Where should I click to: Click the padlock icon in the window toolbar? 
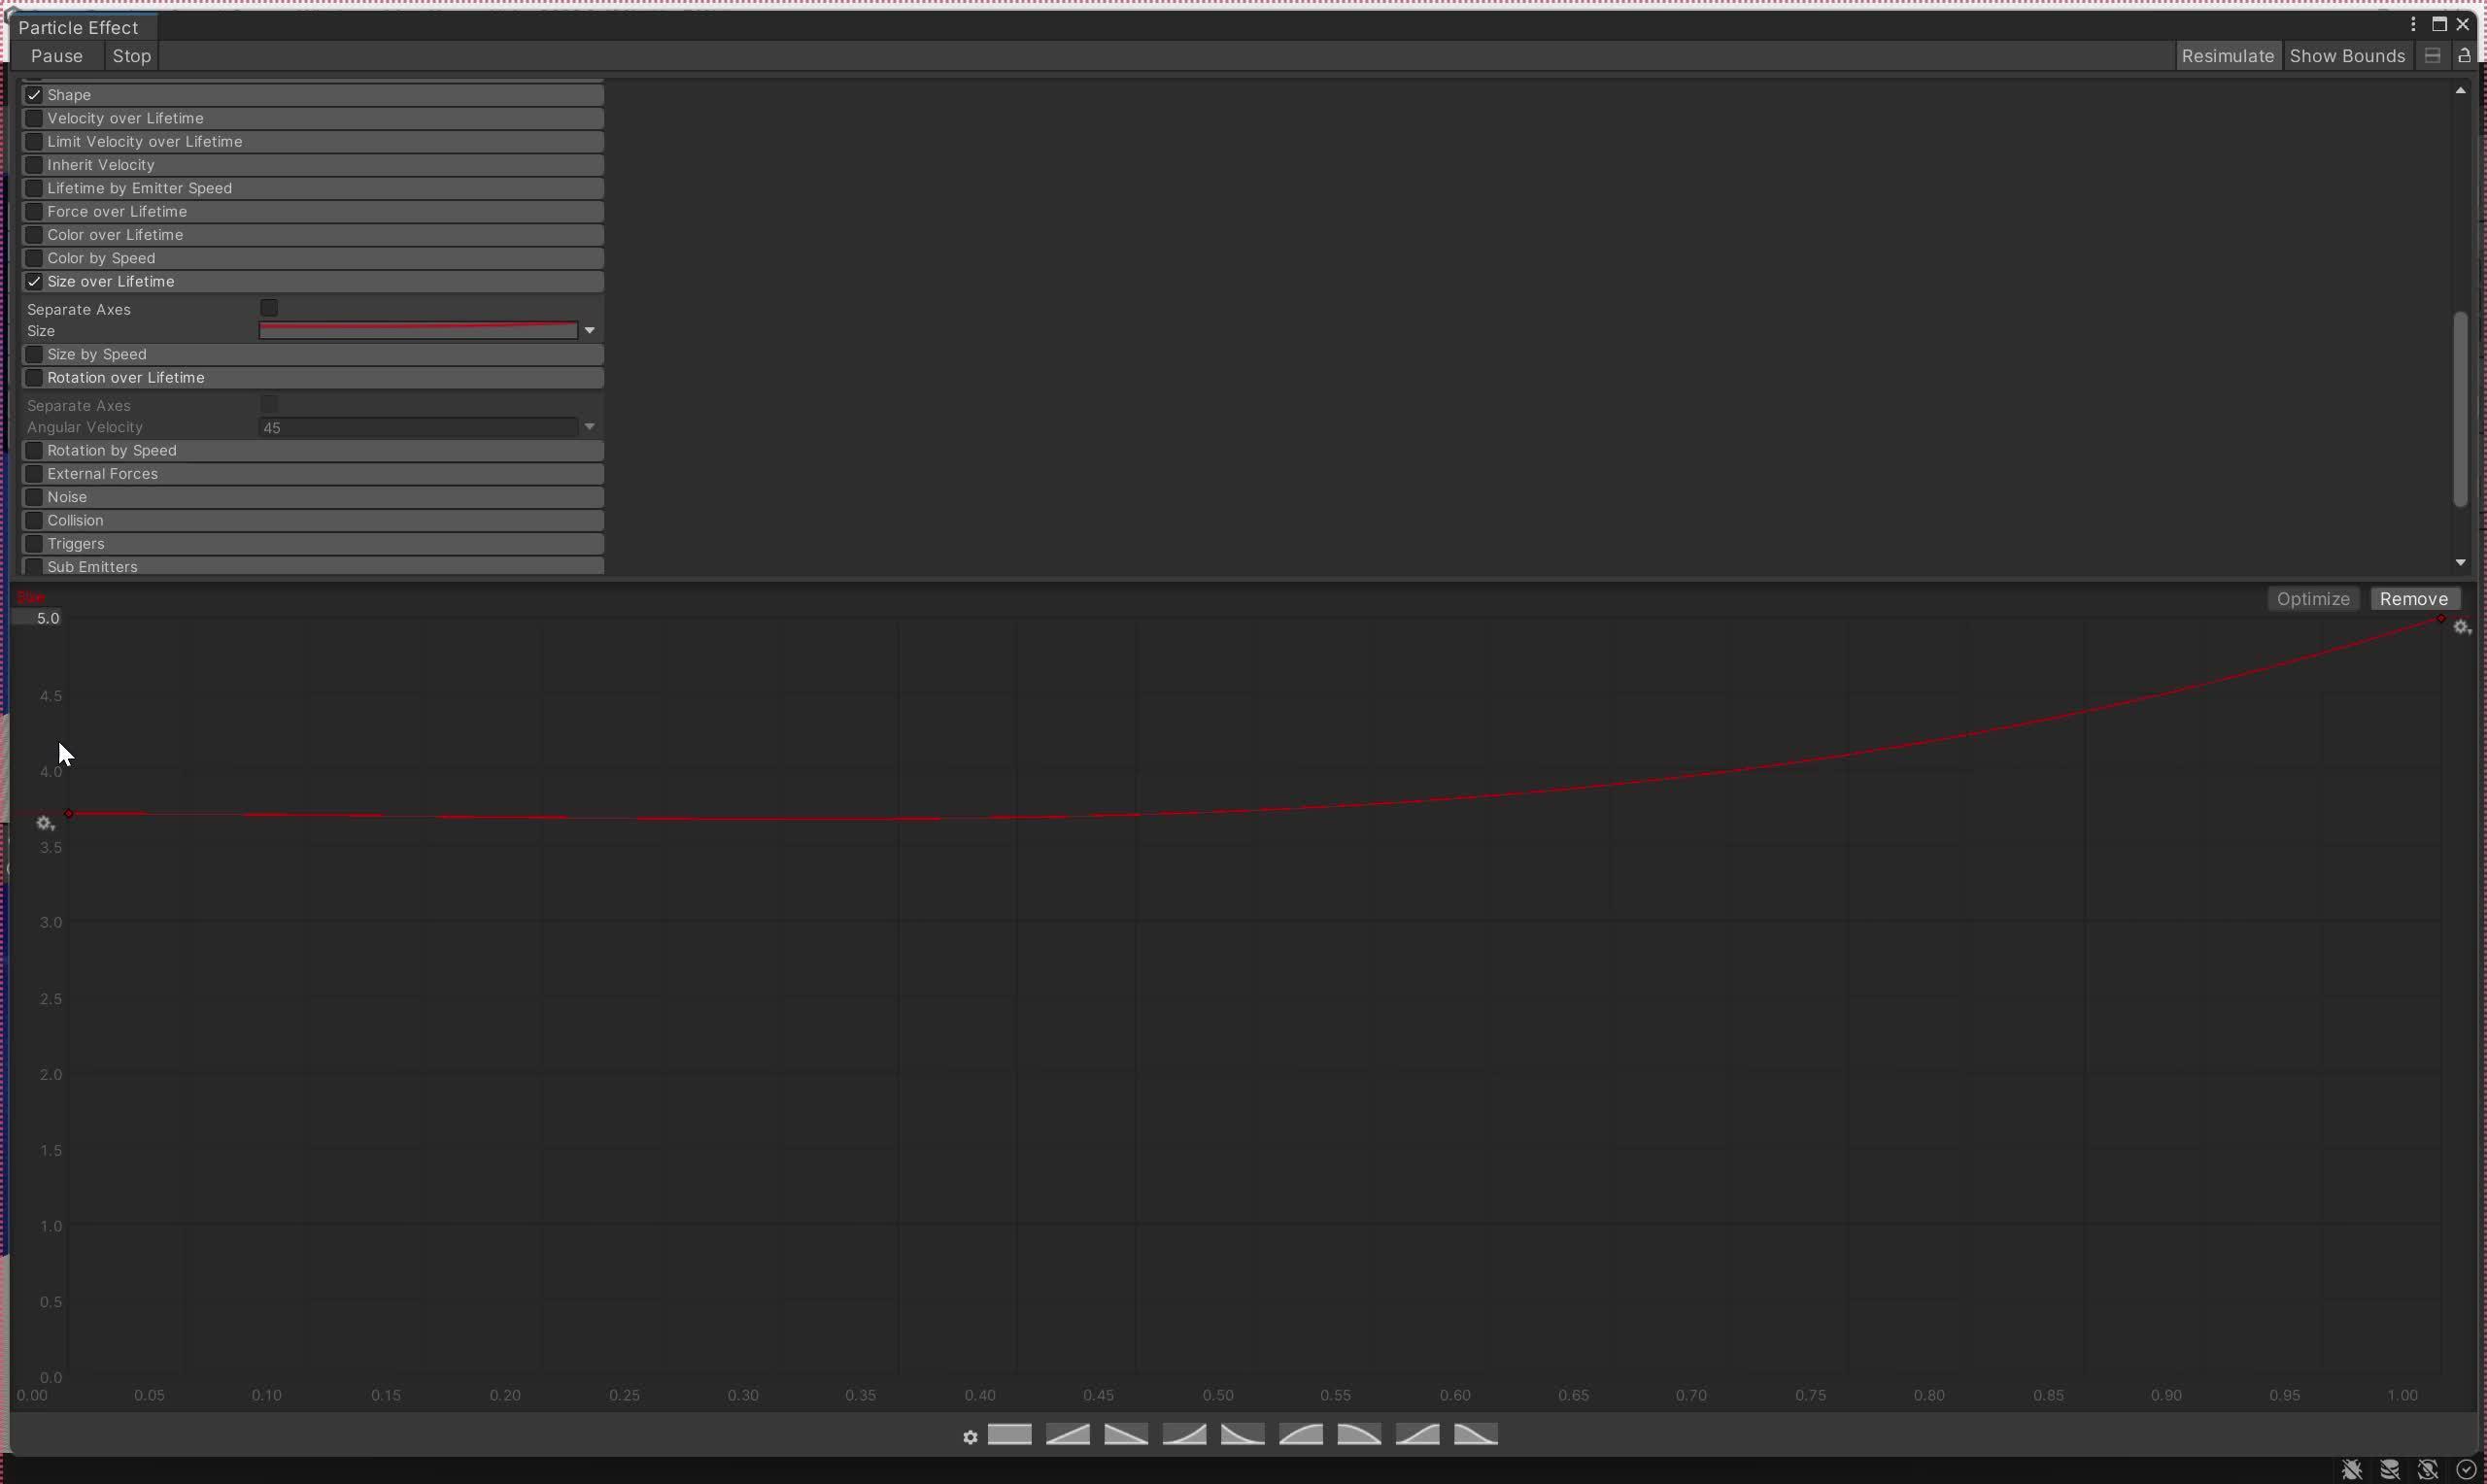point(2464,55)
